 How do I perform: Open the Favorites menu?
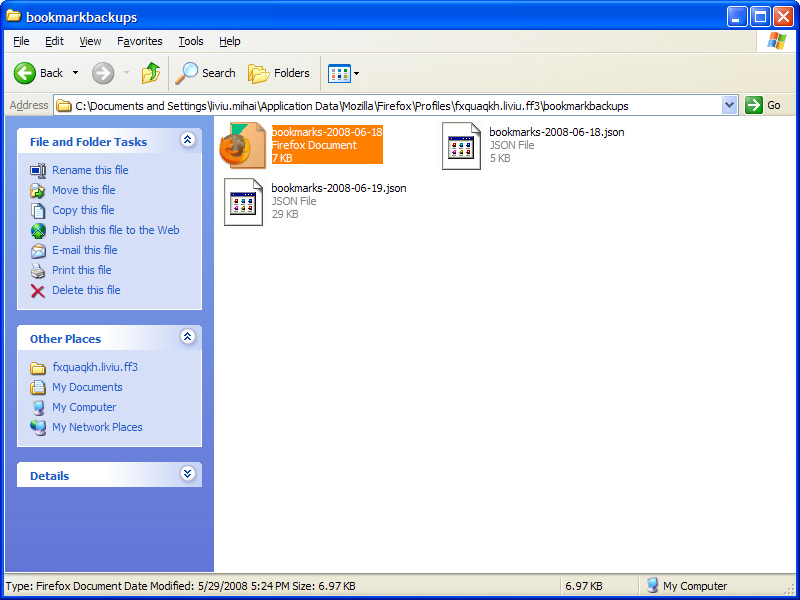[140, 41]
